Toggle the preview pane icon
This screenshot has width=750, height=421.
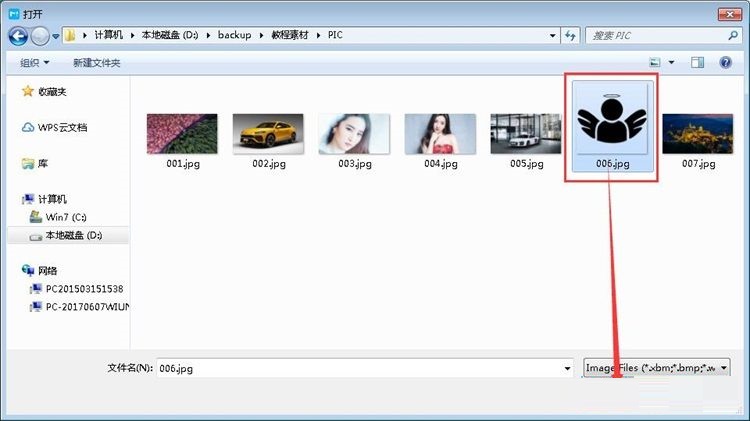pyautogui.click(x=697, y=63)
